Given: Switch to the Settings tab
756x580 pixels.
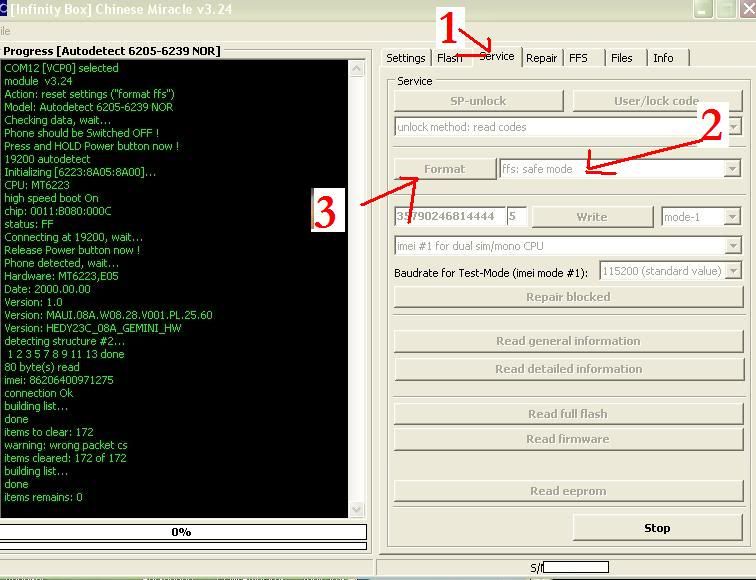Looking at the screenshot, I should click(406, 58).
